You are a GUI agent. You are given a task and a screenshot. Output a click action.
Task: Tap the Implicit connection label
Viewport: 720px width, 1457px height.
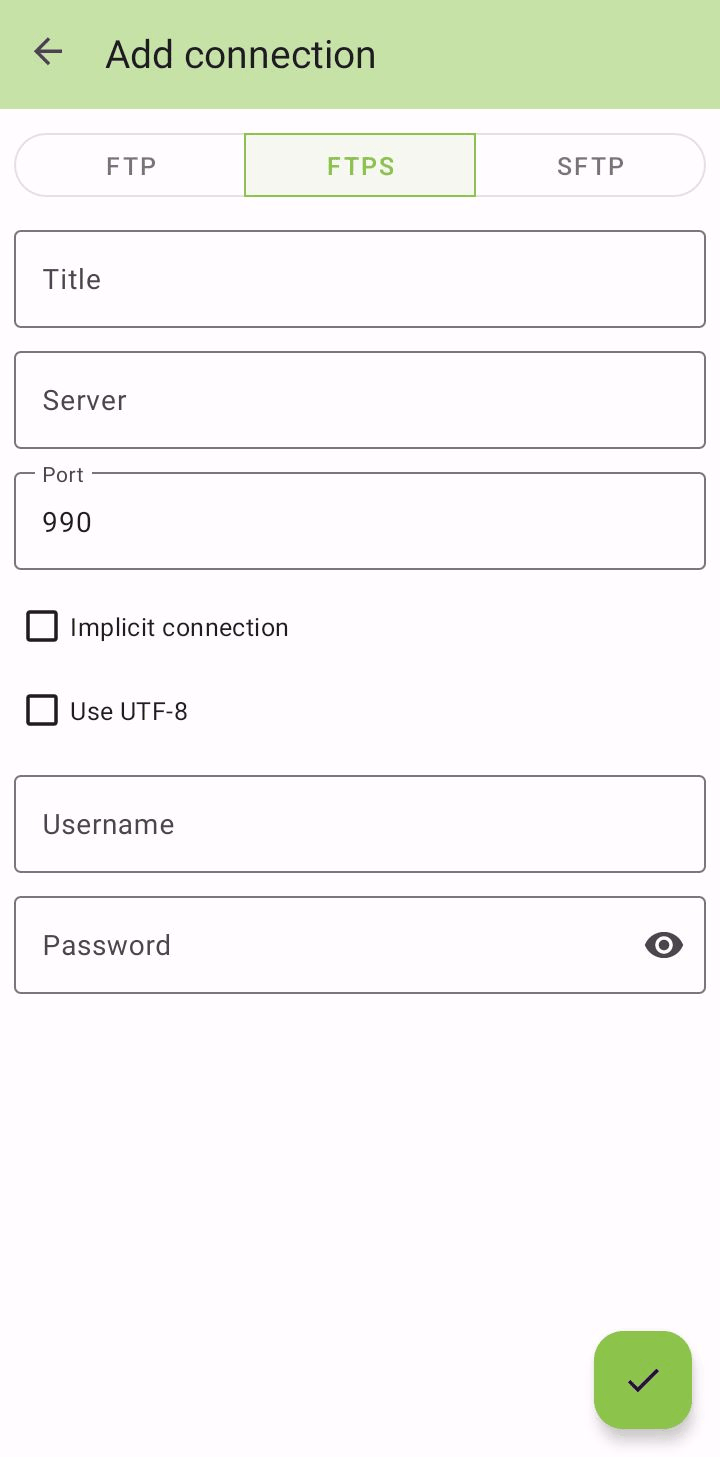click(x=178, y=627)
